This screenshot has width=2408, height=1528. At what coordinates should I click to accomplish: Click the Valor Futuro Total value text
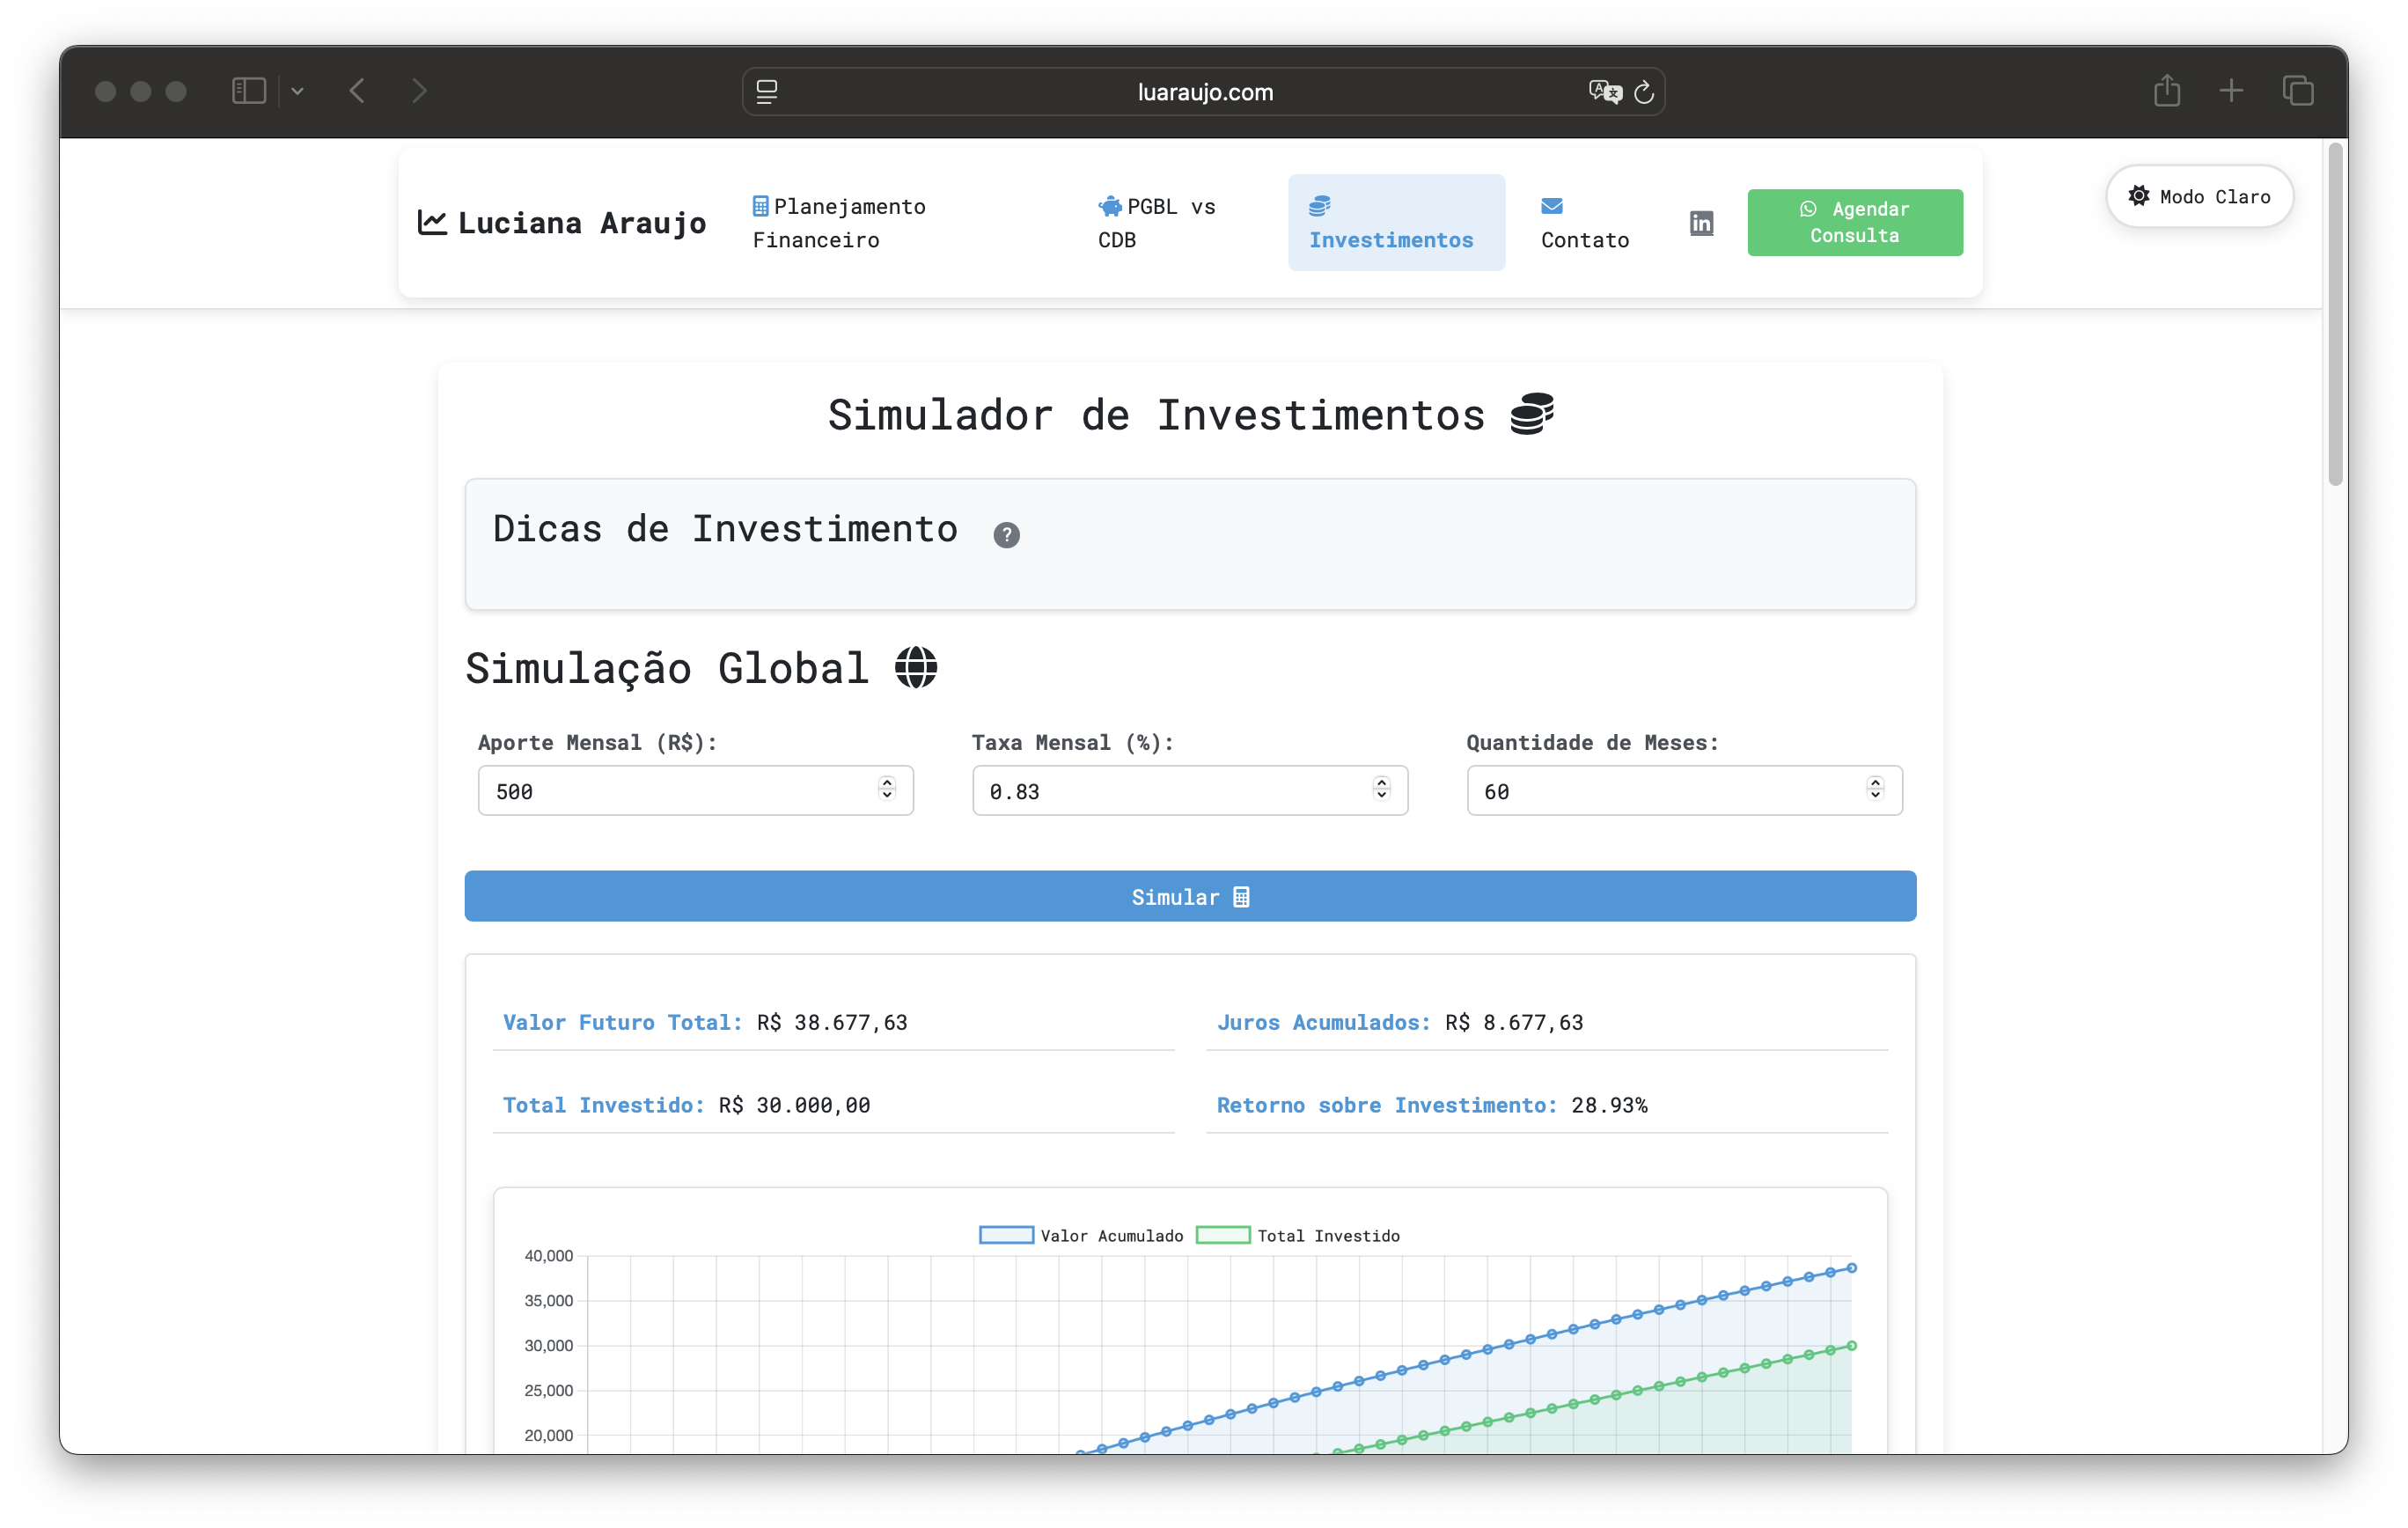point(831,1022)
